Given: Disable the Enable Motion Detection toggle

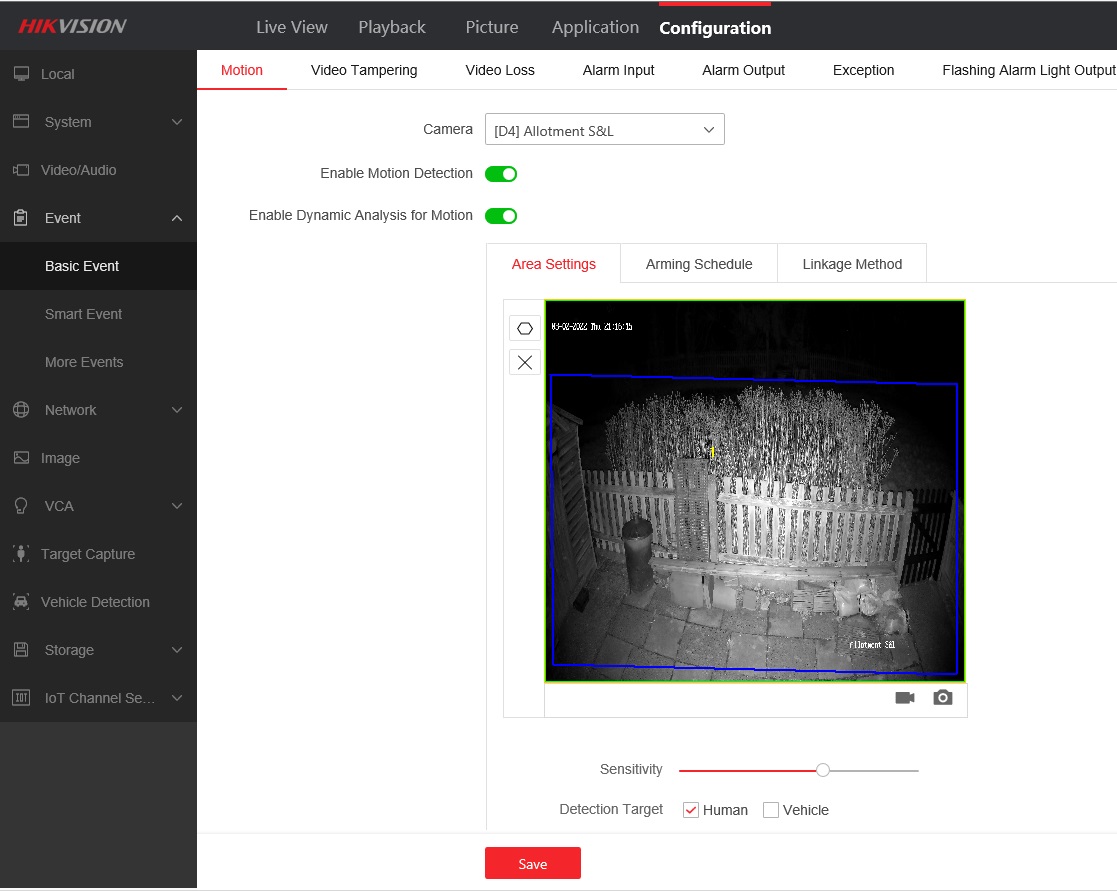Looking at the screenshot, I should (x=501, y=174).
